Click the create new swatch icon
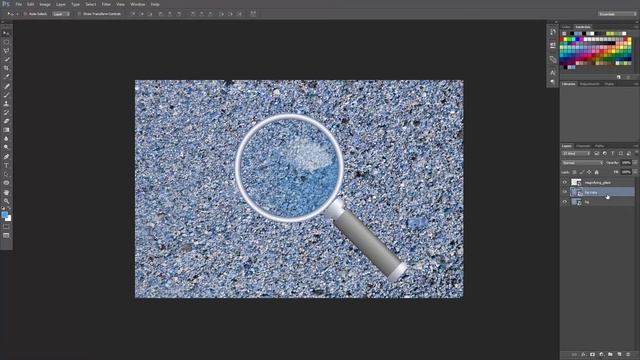The height and width of the screenshot is (360, 640). 619,77
